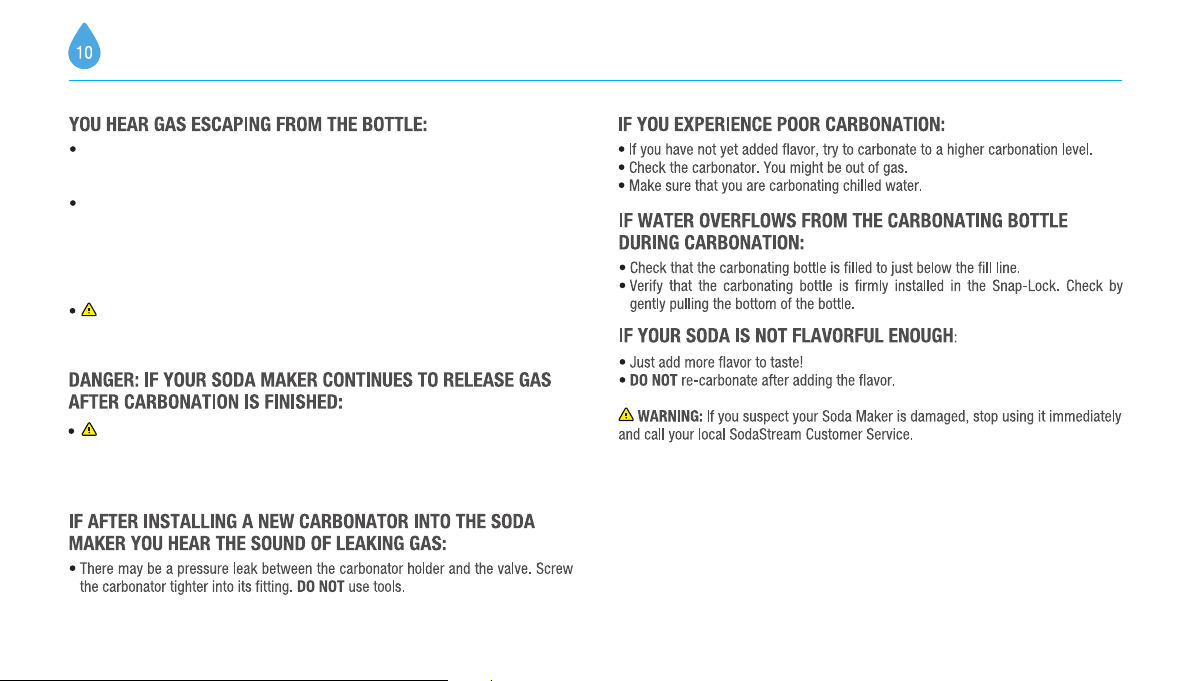Click the IF YOUR SODA IS NOT FLAVORFUL ENOUGH heading
The width and height of the screenshot is (1192, 681).
pos(787,335)
